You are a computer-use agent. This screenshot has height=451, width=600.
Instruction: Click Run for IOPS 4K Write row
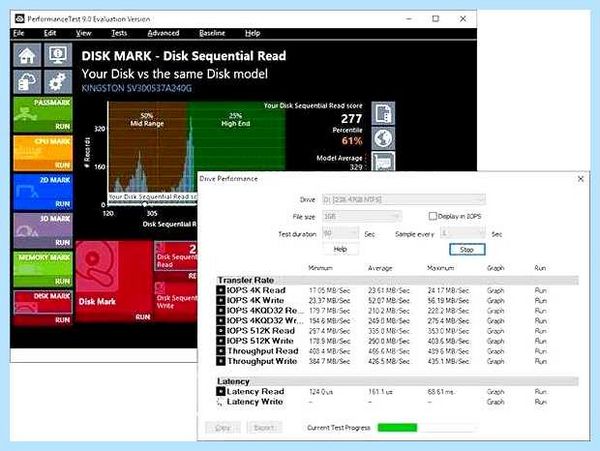(x=541, y=301)
